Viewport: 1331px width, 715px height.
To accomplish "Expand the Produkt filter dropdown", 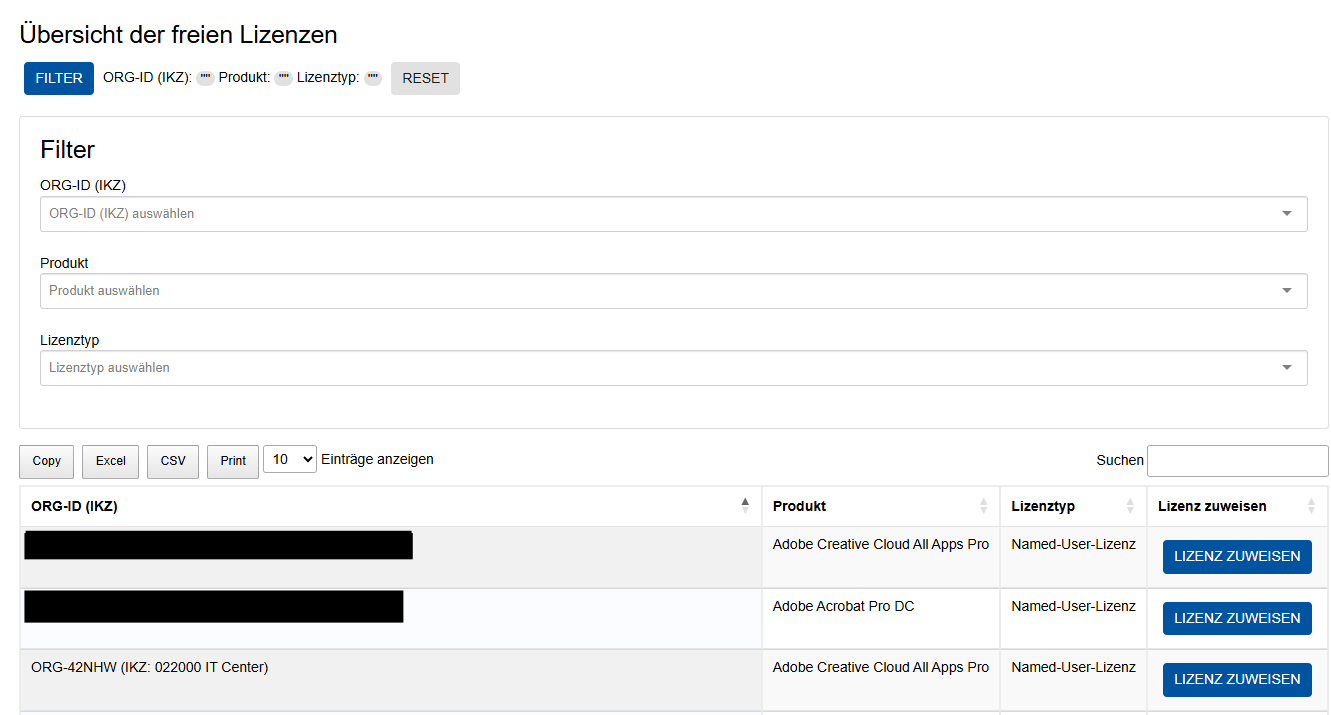I will click(x=673, y=291).
